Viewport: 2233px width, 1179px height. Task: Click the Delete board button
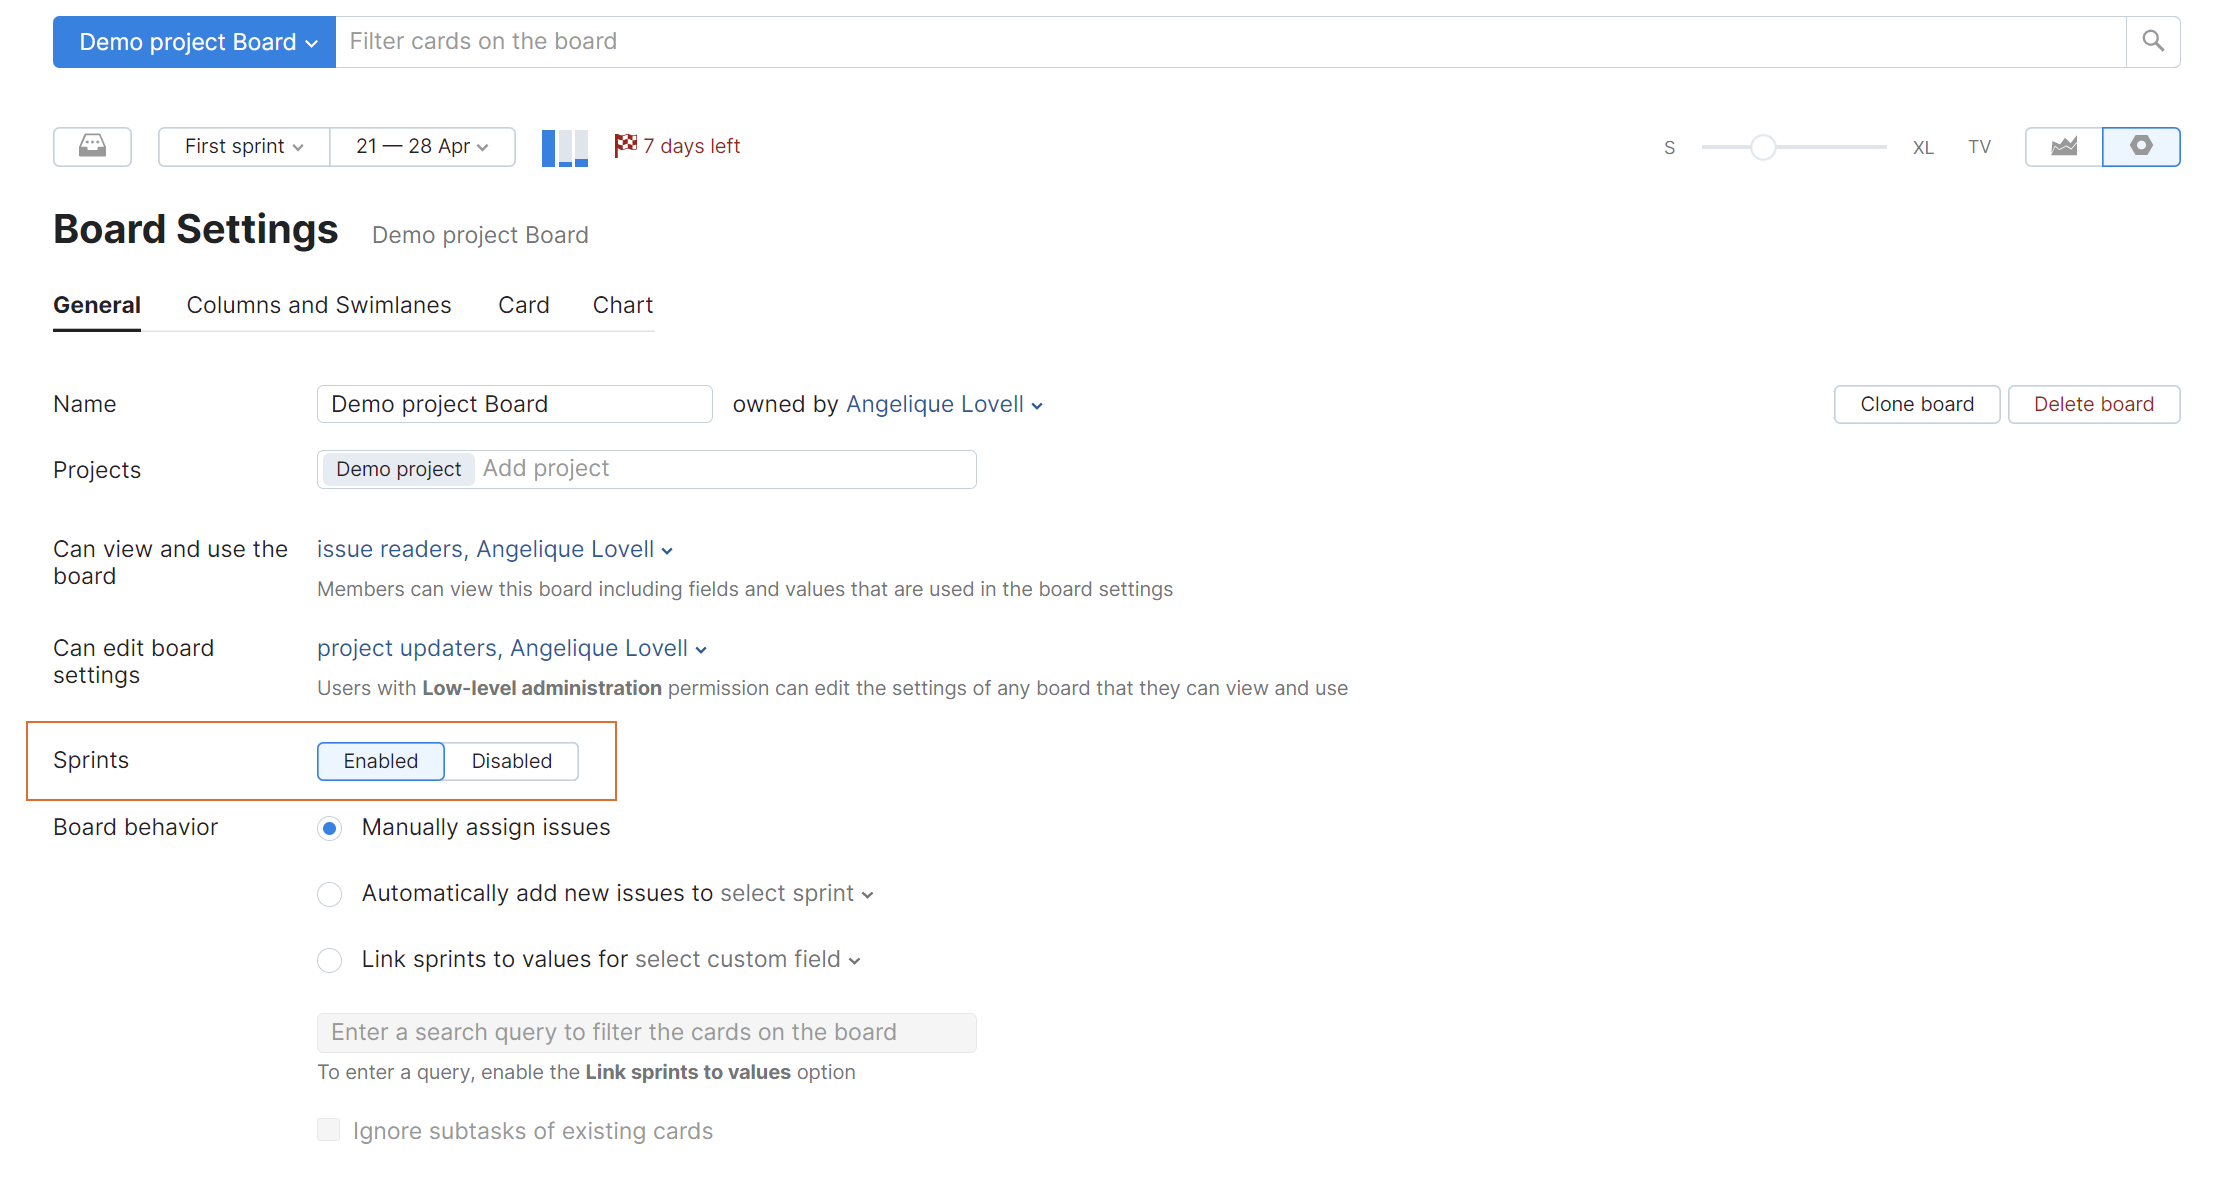(2093, 404)
